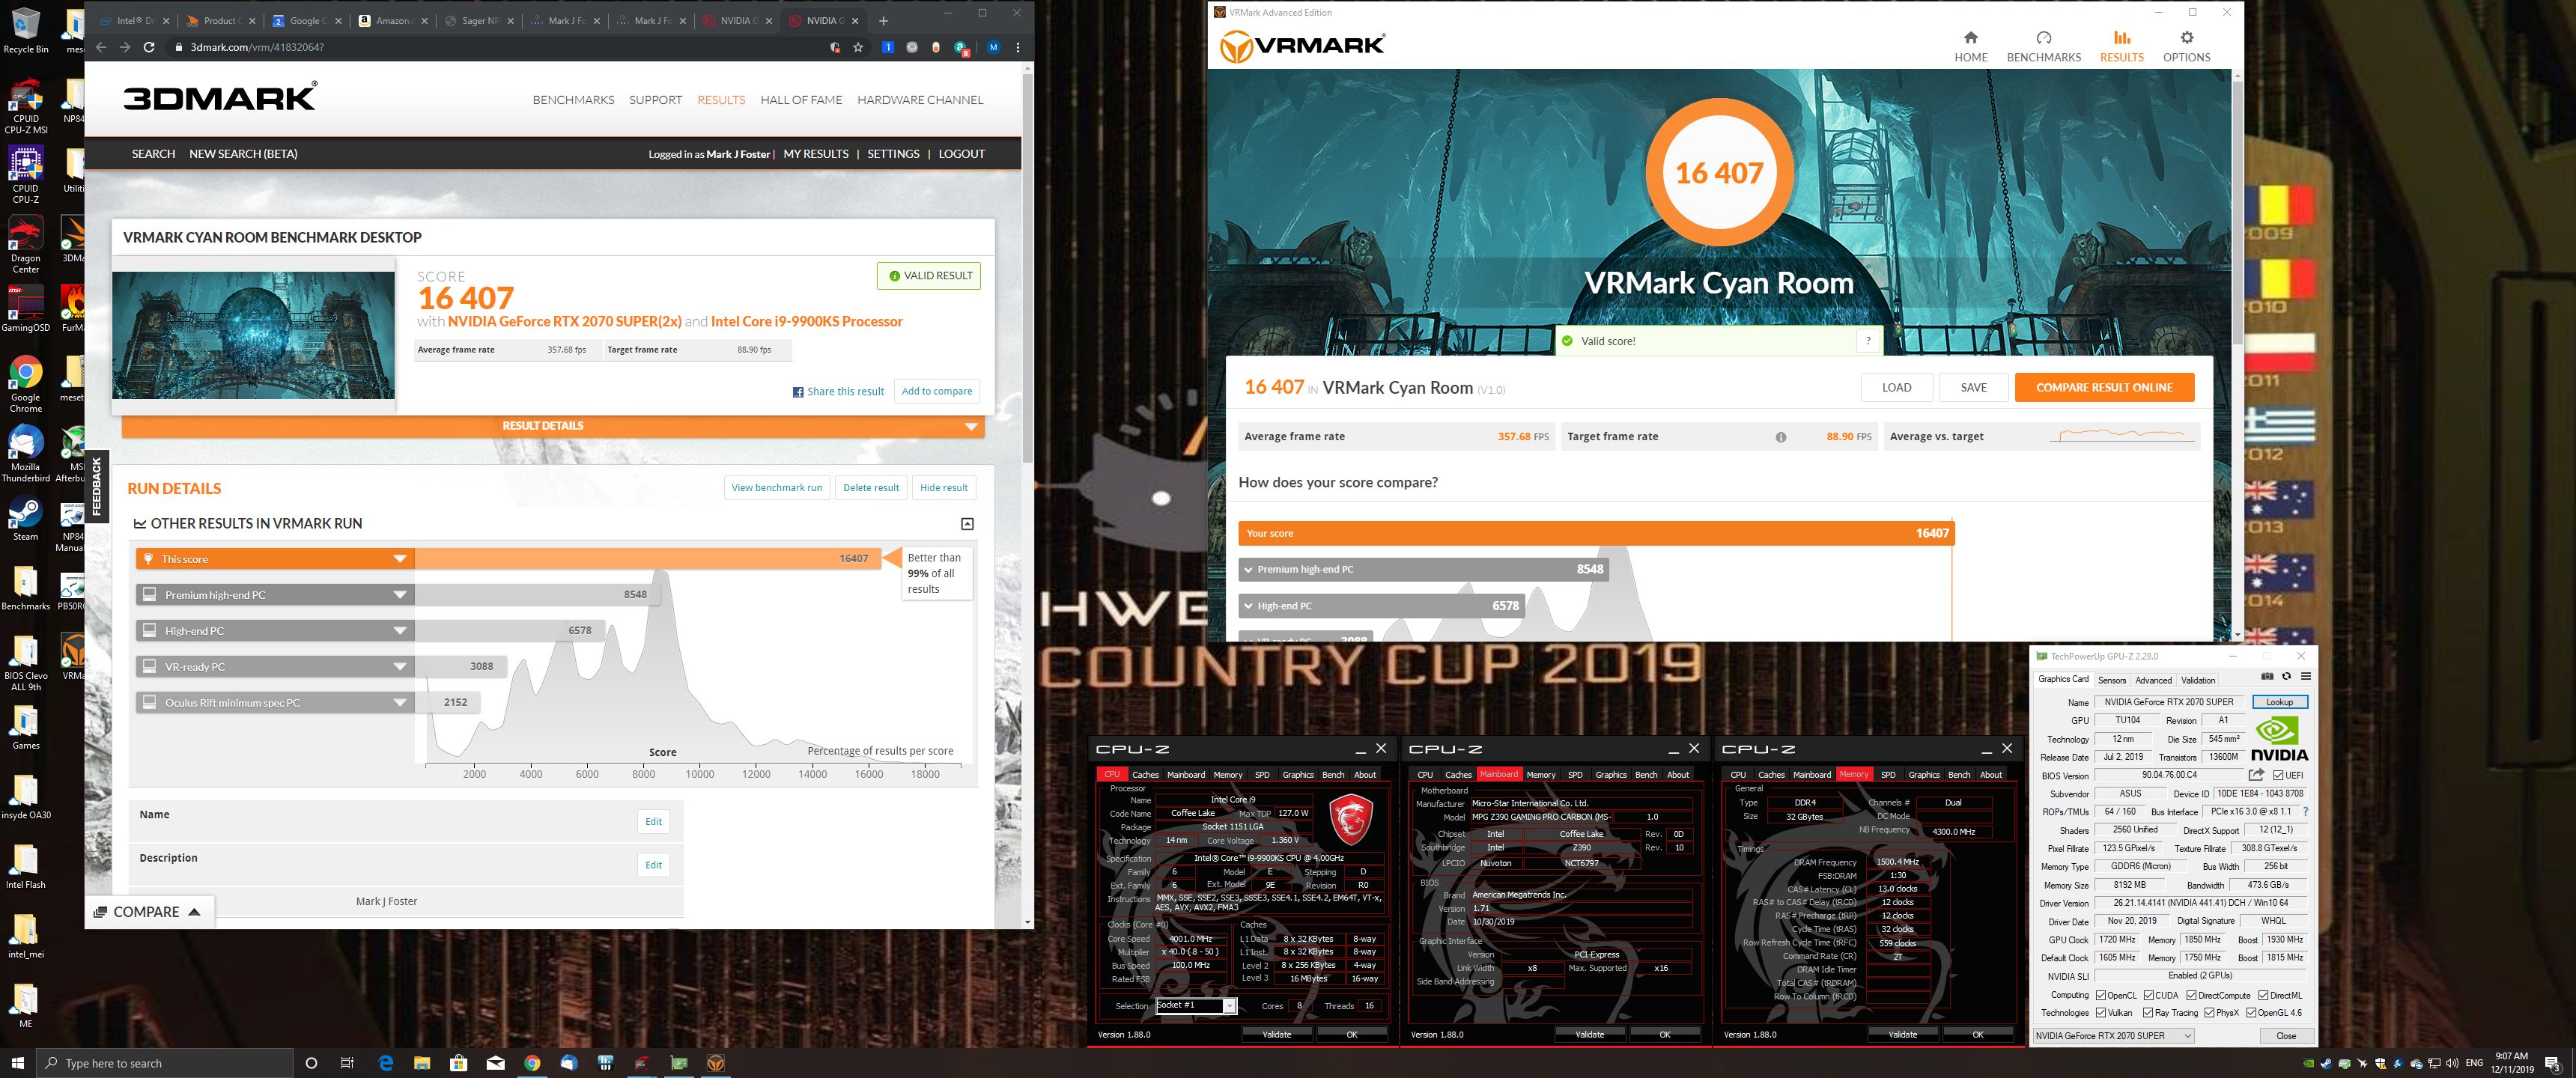Open File Explorer from the taskbar
2576x1078 pixels.
pyautogui.click(x=422, y=1062)
